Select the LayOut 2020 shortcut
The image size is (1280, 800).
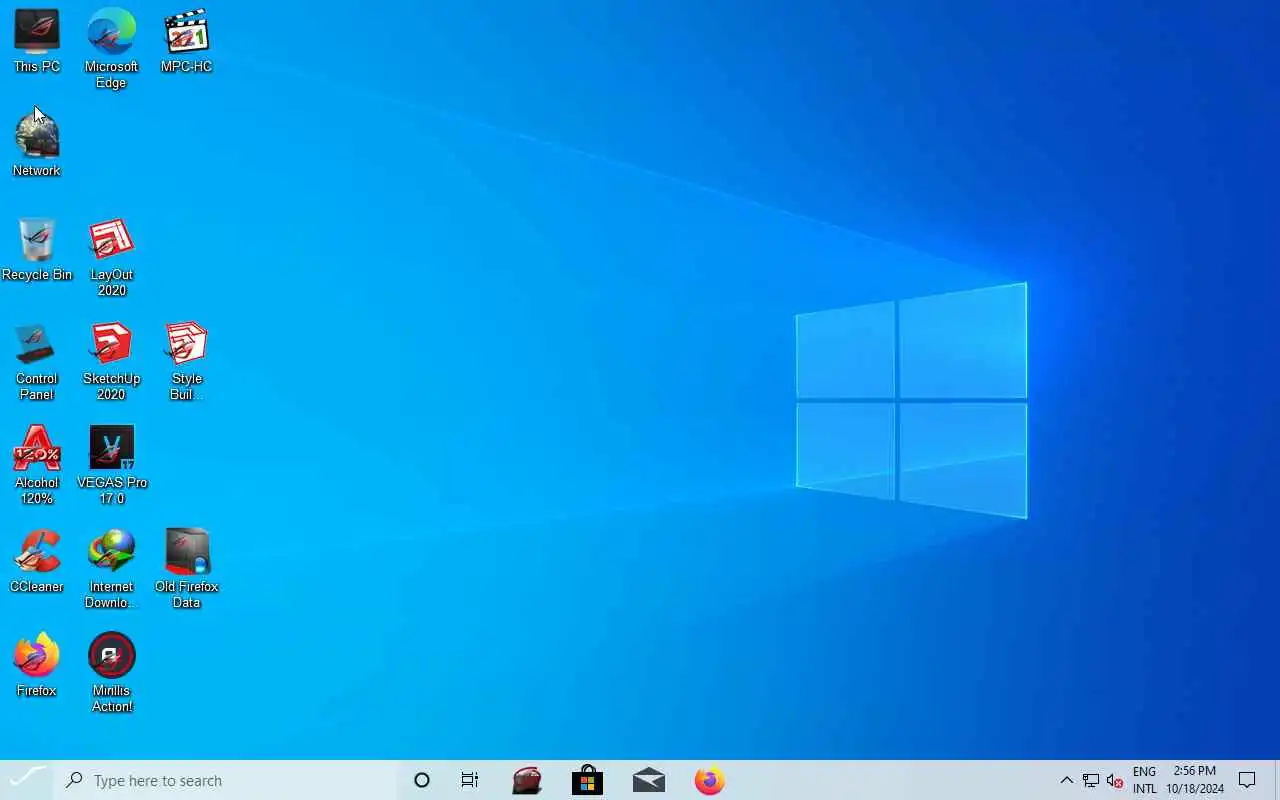(x=111, y=258)
